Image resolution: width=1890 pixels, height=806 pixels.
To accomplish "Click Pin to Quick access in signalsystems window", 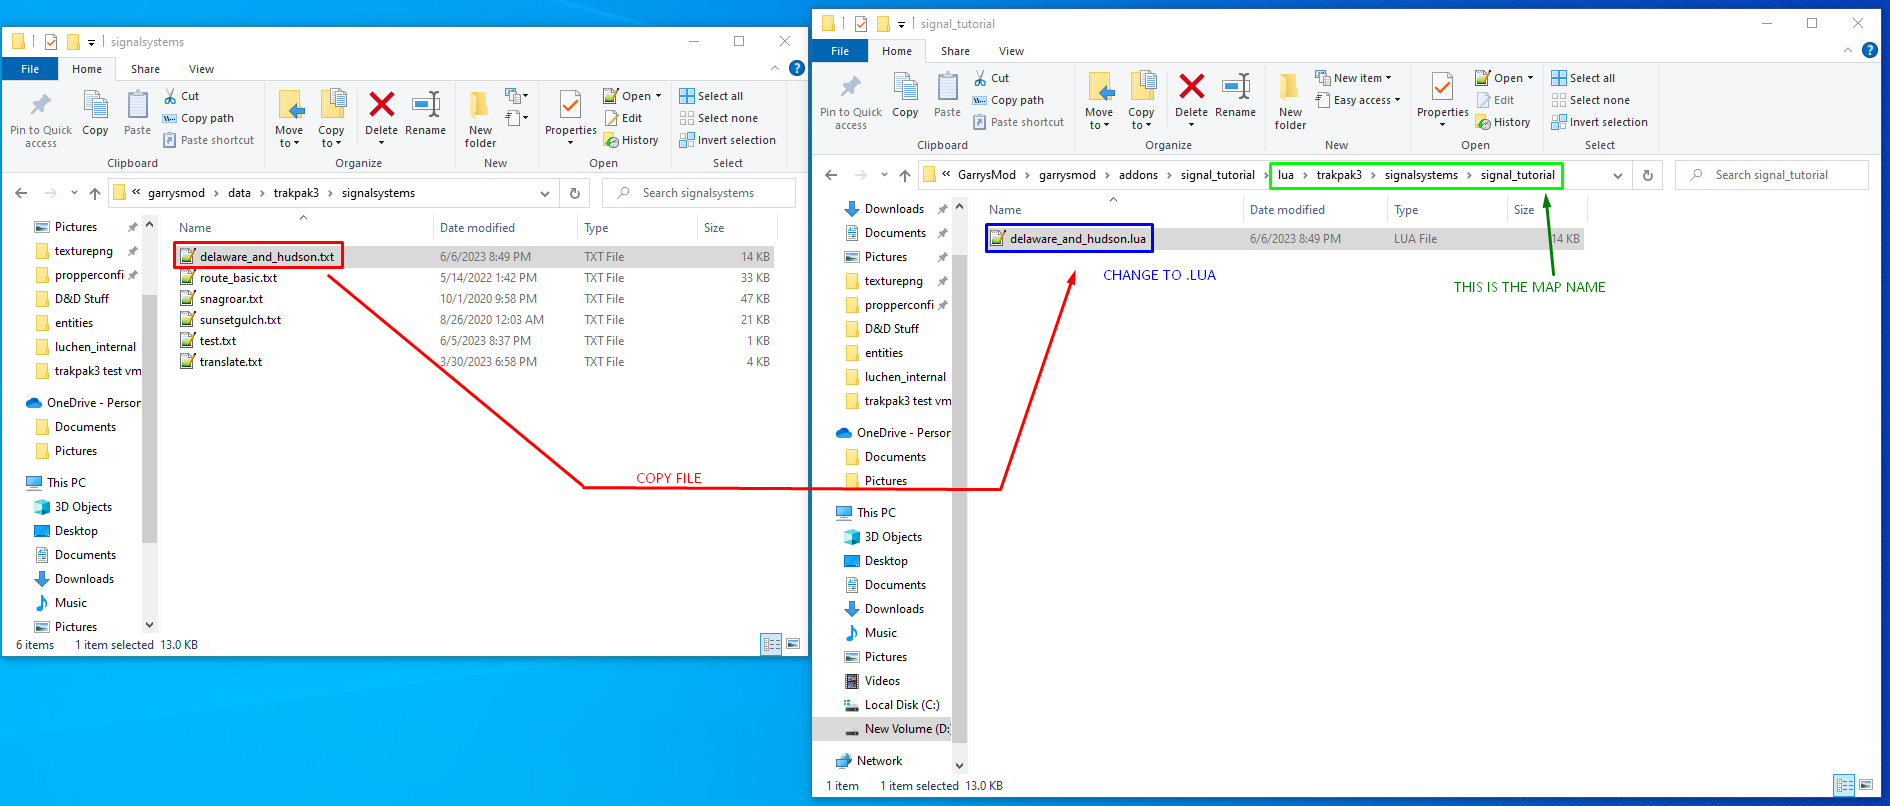I will 41,120.
